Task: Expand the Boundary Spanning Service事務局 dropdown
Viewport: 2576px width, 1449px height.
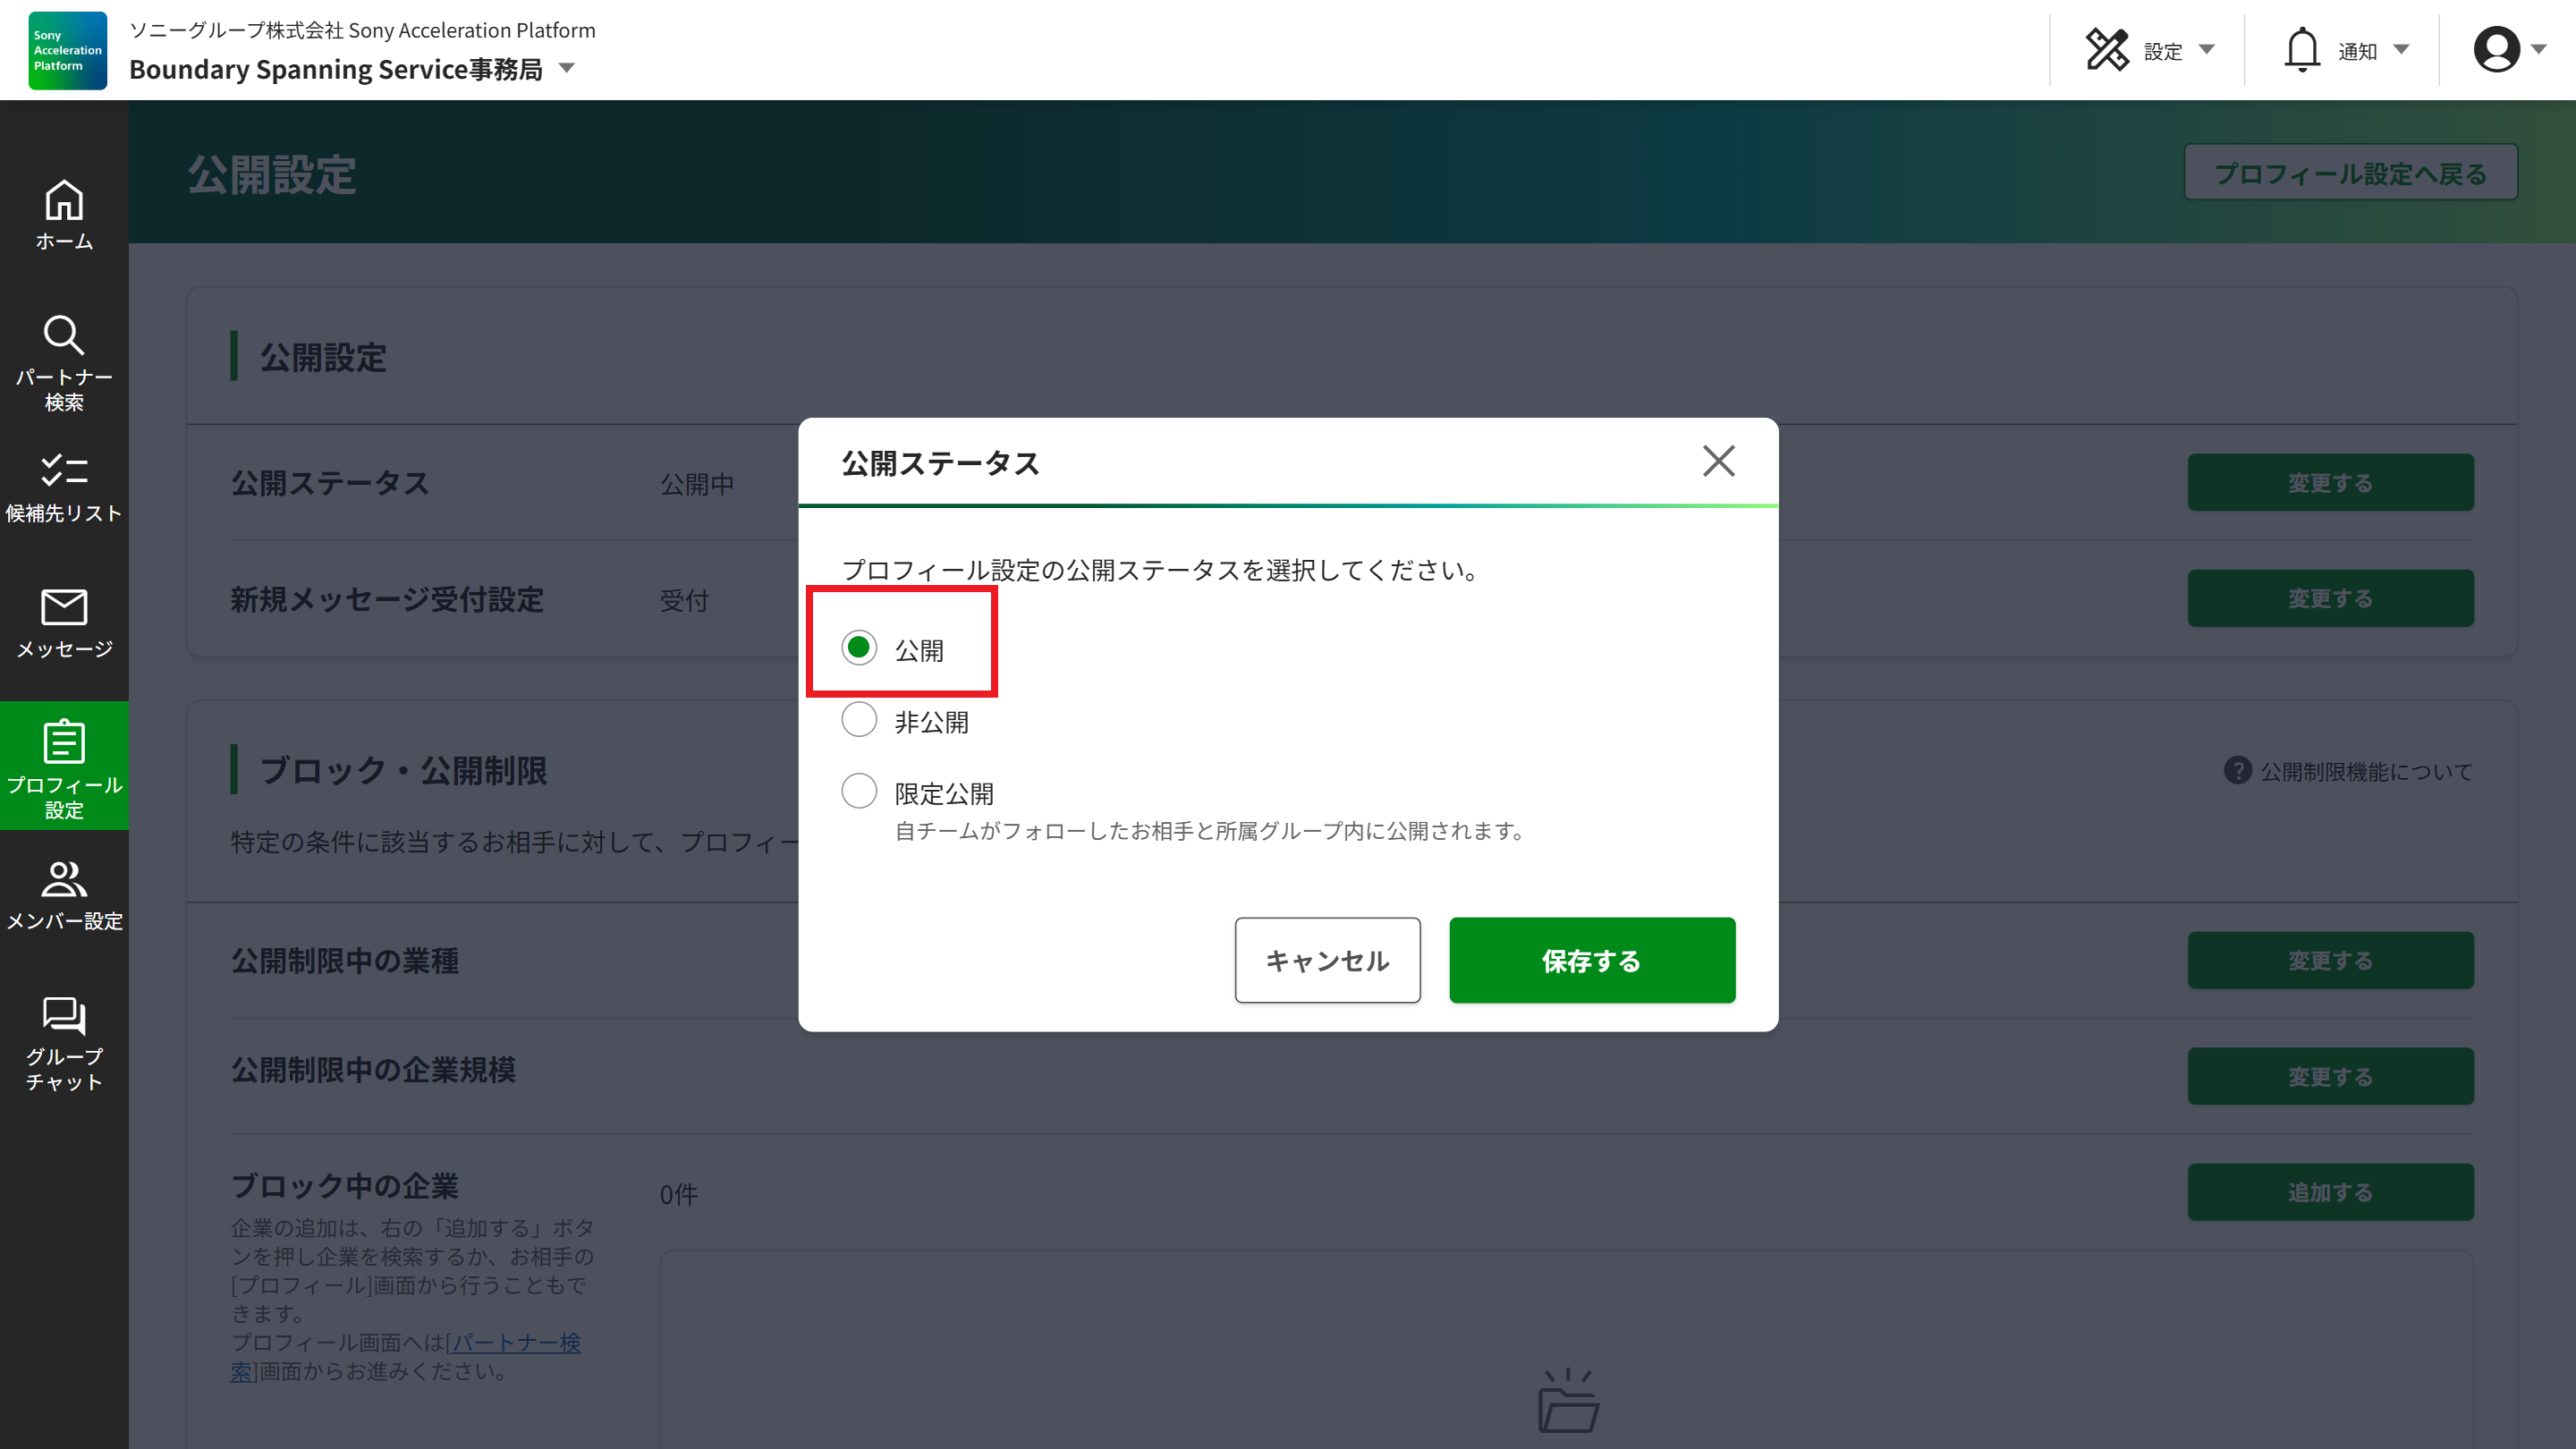Action: click(x=567, y=68)
